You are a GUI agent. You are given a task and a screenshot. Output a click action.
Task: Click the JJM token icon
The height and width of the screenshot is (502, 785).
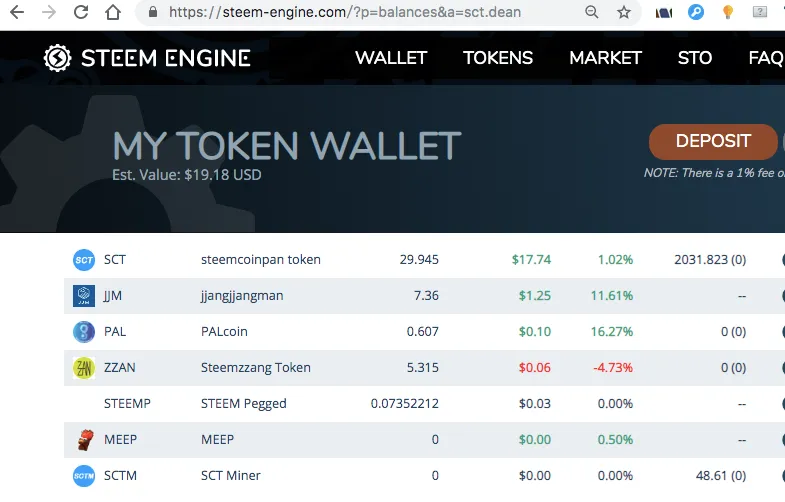tap(84, 296)
